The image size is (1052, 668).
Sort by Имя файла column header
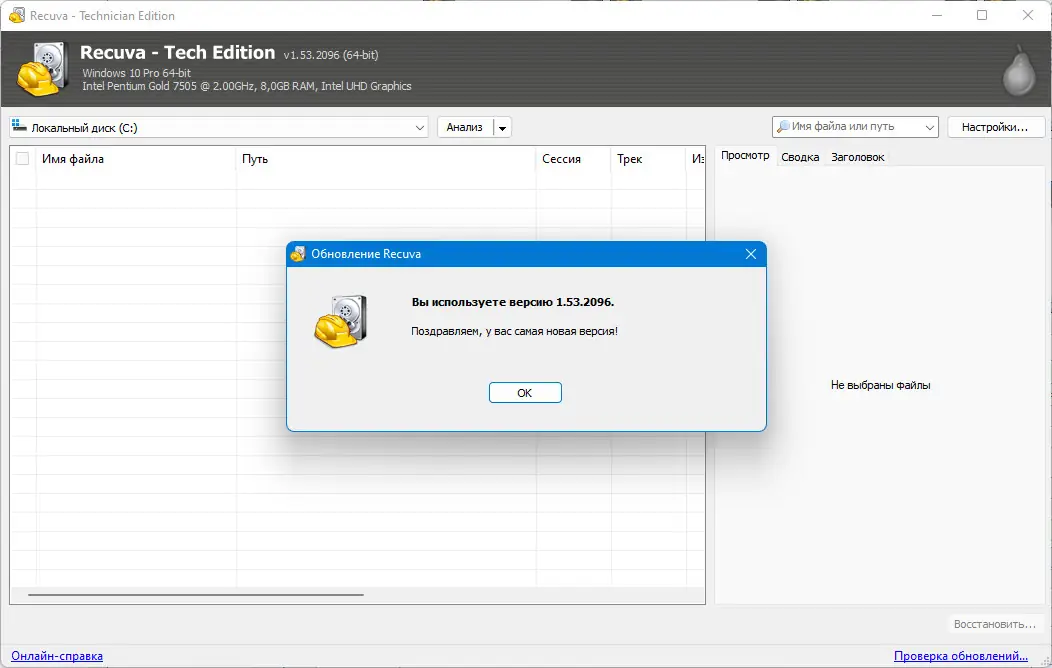coord(136,159)
